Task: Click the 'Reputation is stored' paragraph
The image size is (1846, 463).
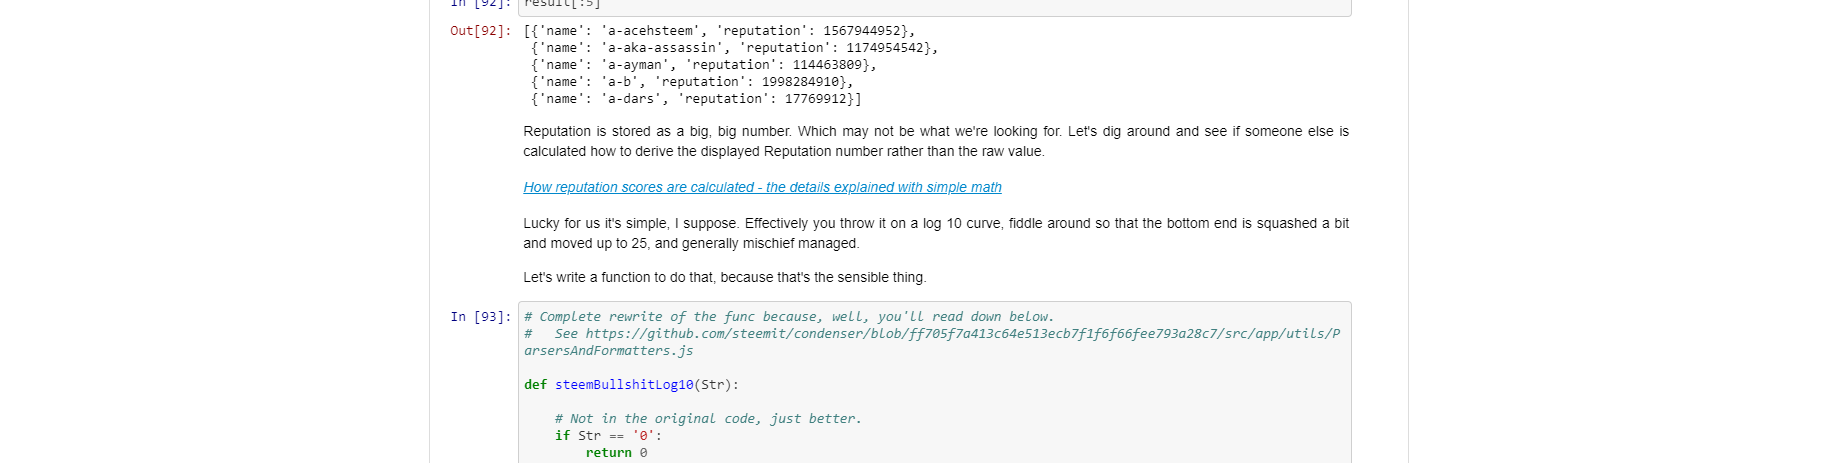Action: tap(935, 141)
